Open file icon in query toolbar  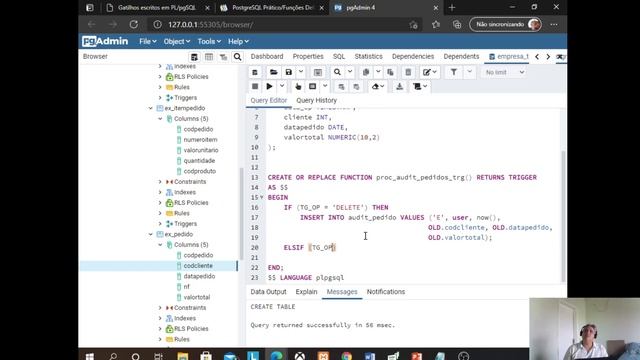tap(273, 72)
